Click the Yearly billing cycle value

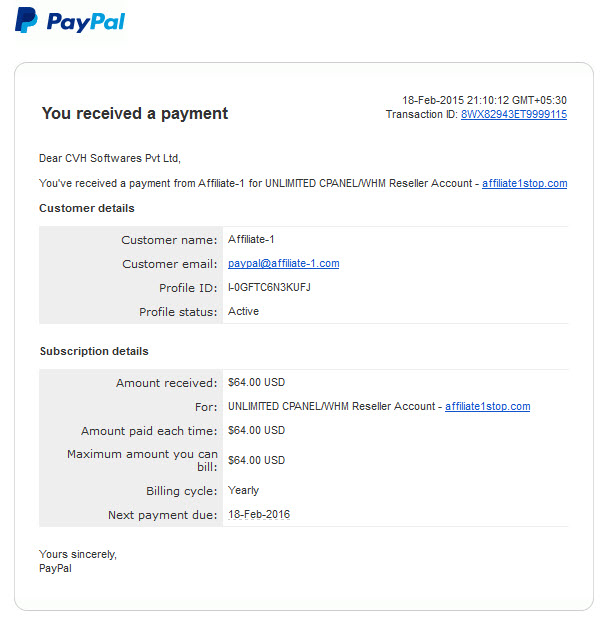tap(243, 490)
